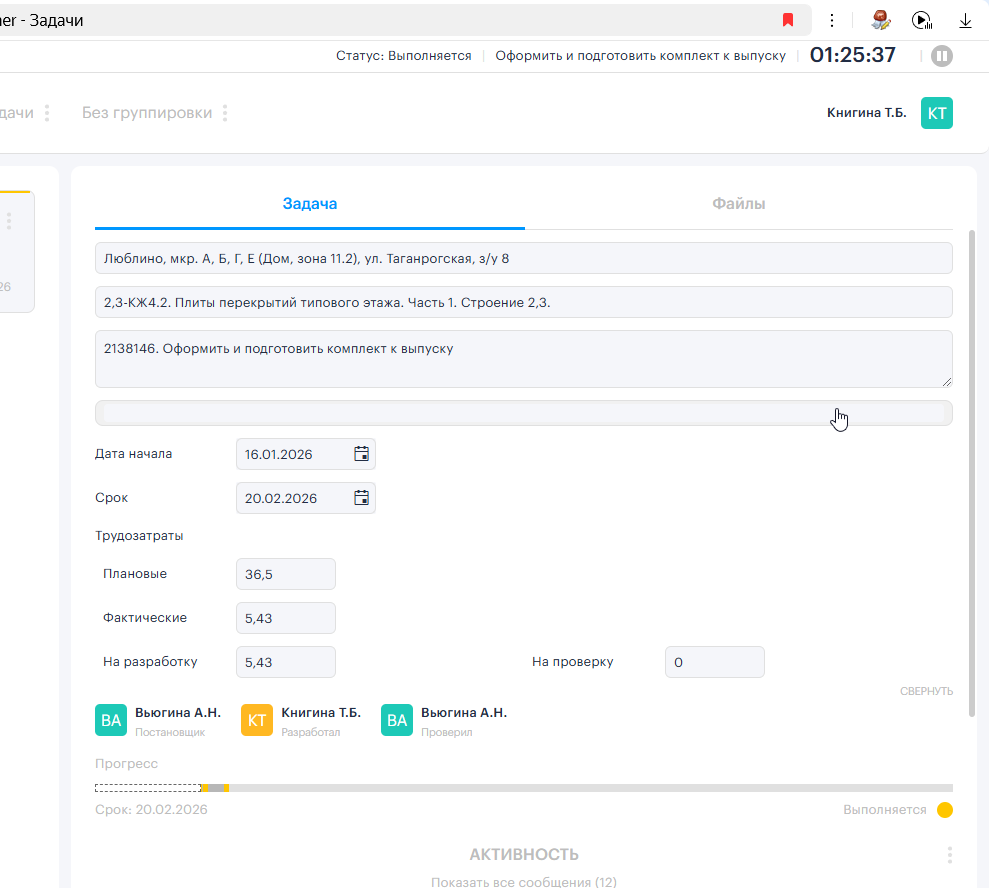Click the Прогресс label

126,763
